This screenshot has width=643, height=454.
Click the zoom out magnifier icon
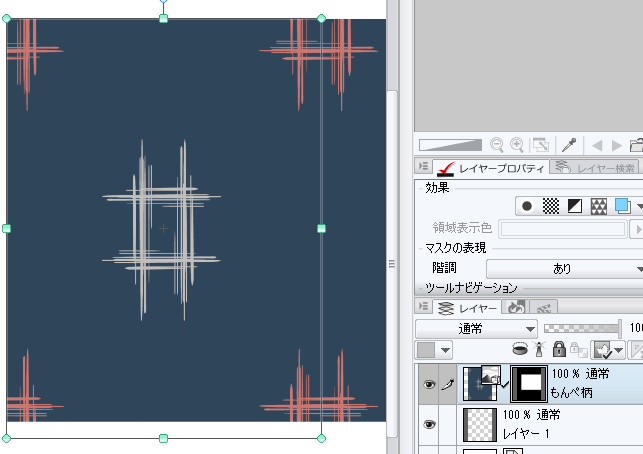(x=497, y=145)
